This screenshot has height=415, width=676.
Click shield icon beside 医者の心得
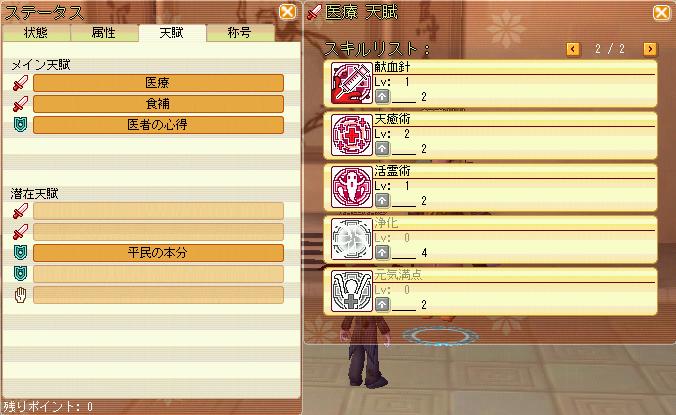coord(20,125)
